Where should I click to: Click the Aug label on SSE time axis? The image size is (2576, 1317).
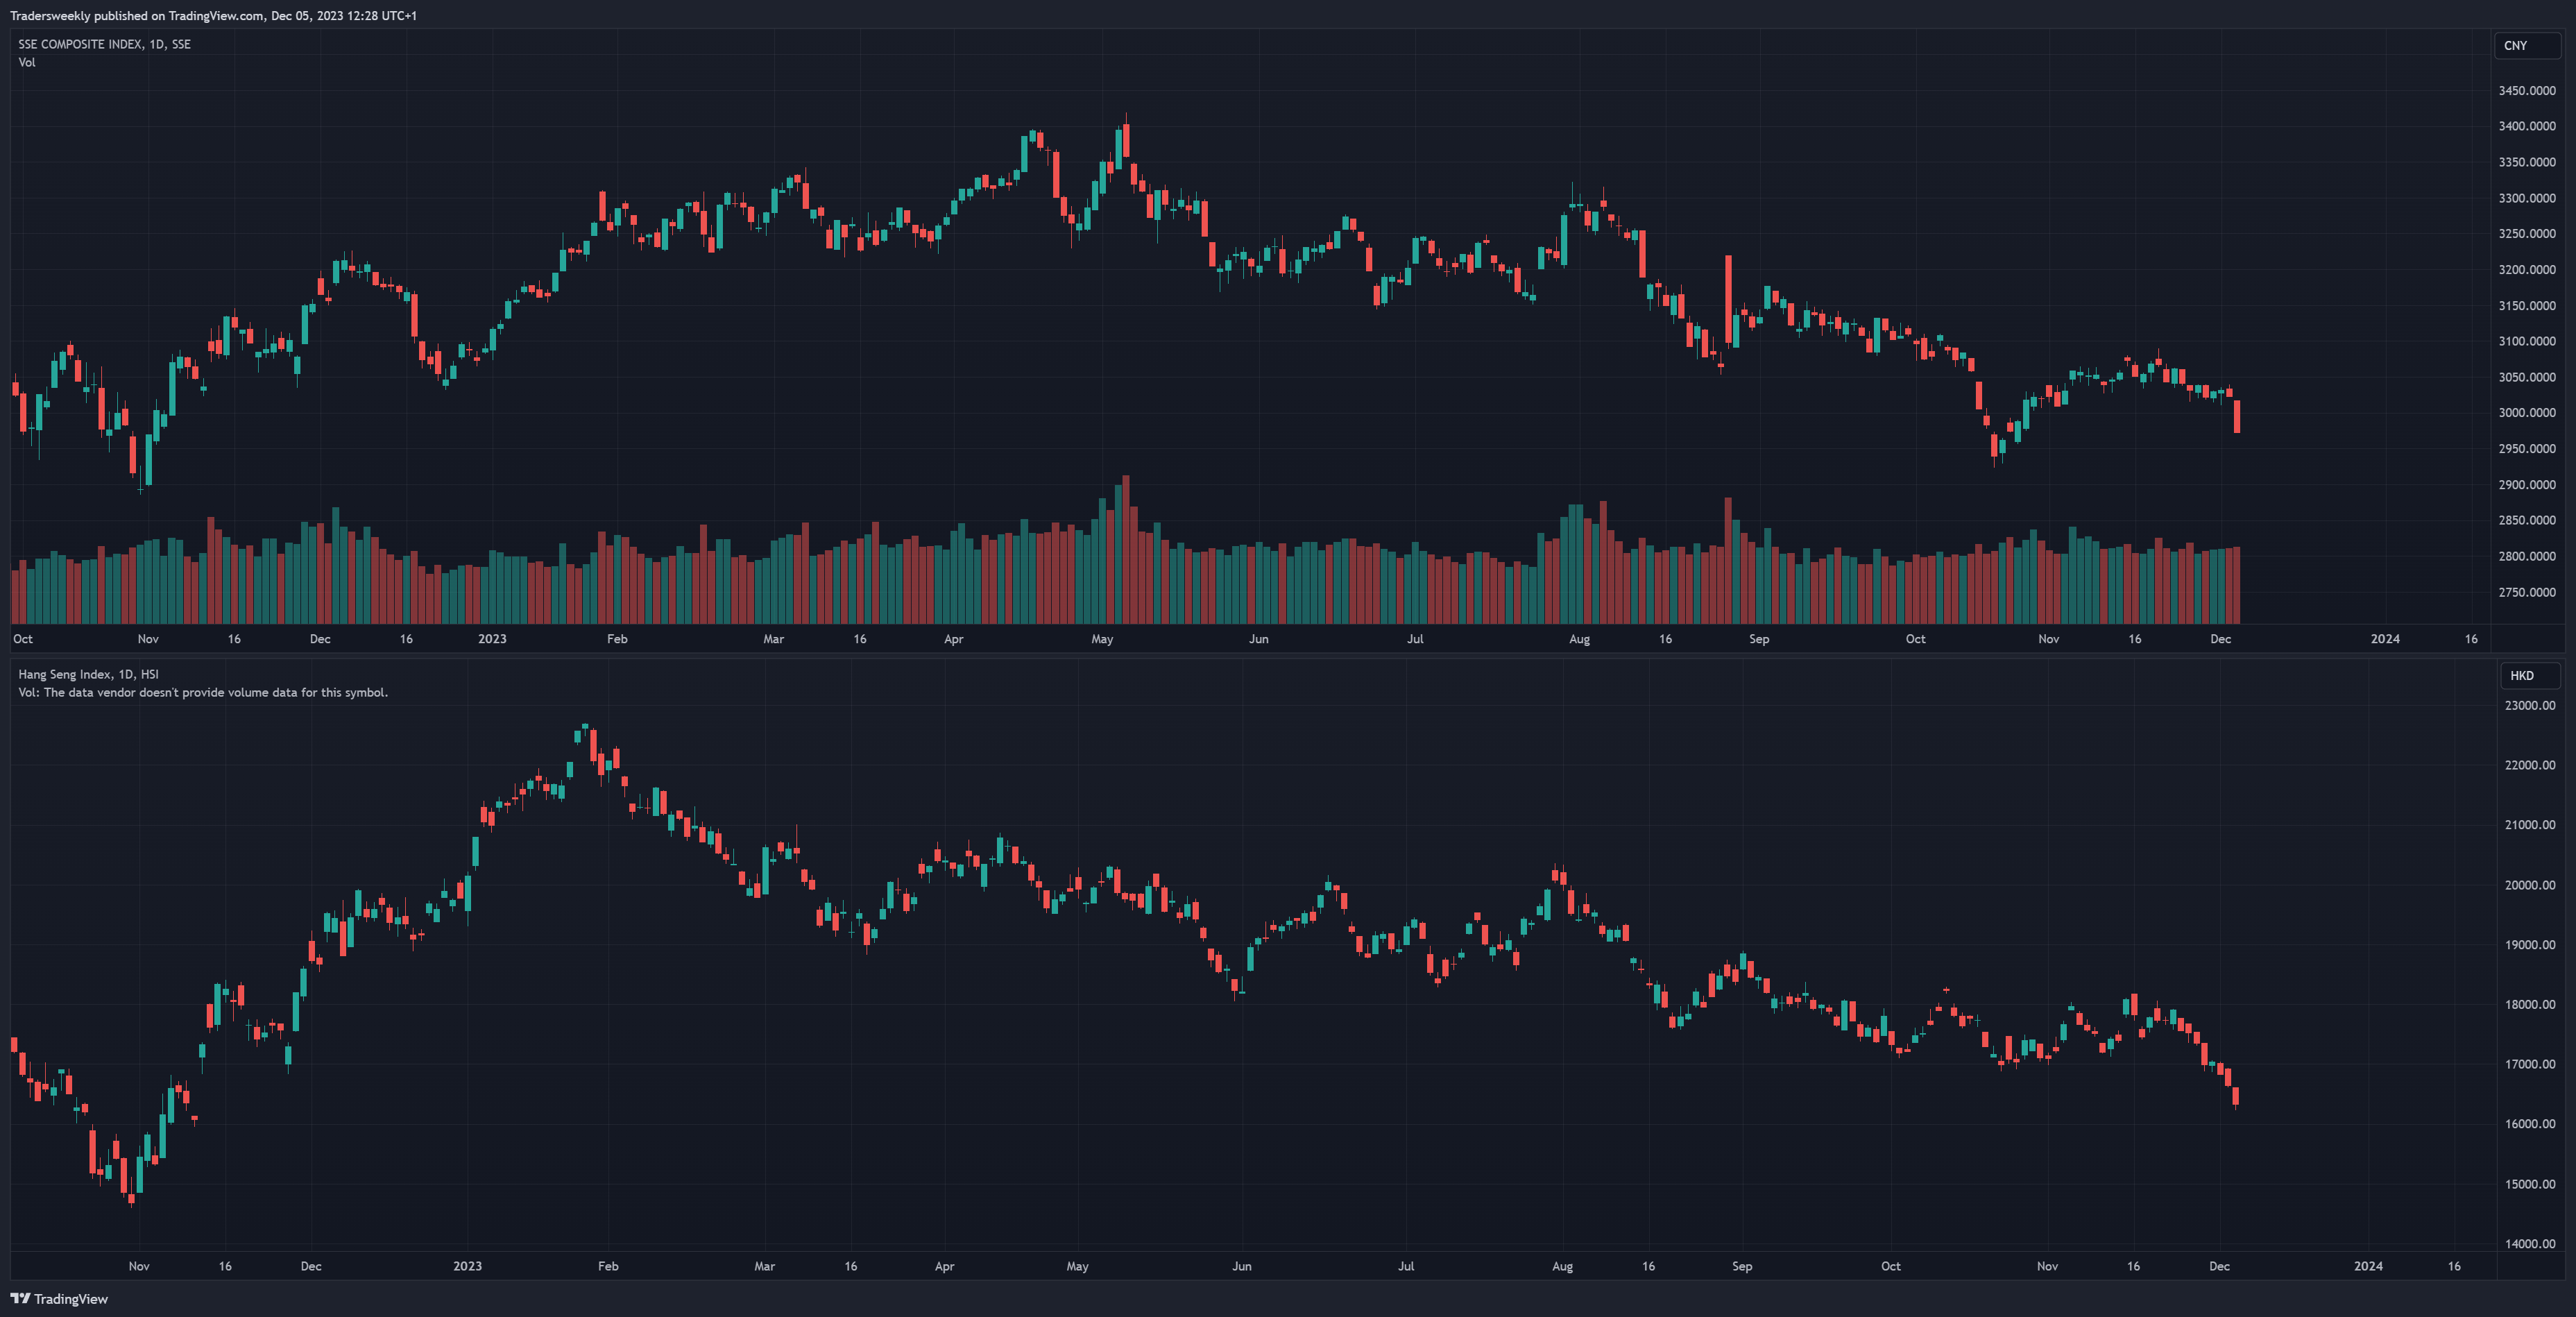1579,639
